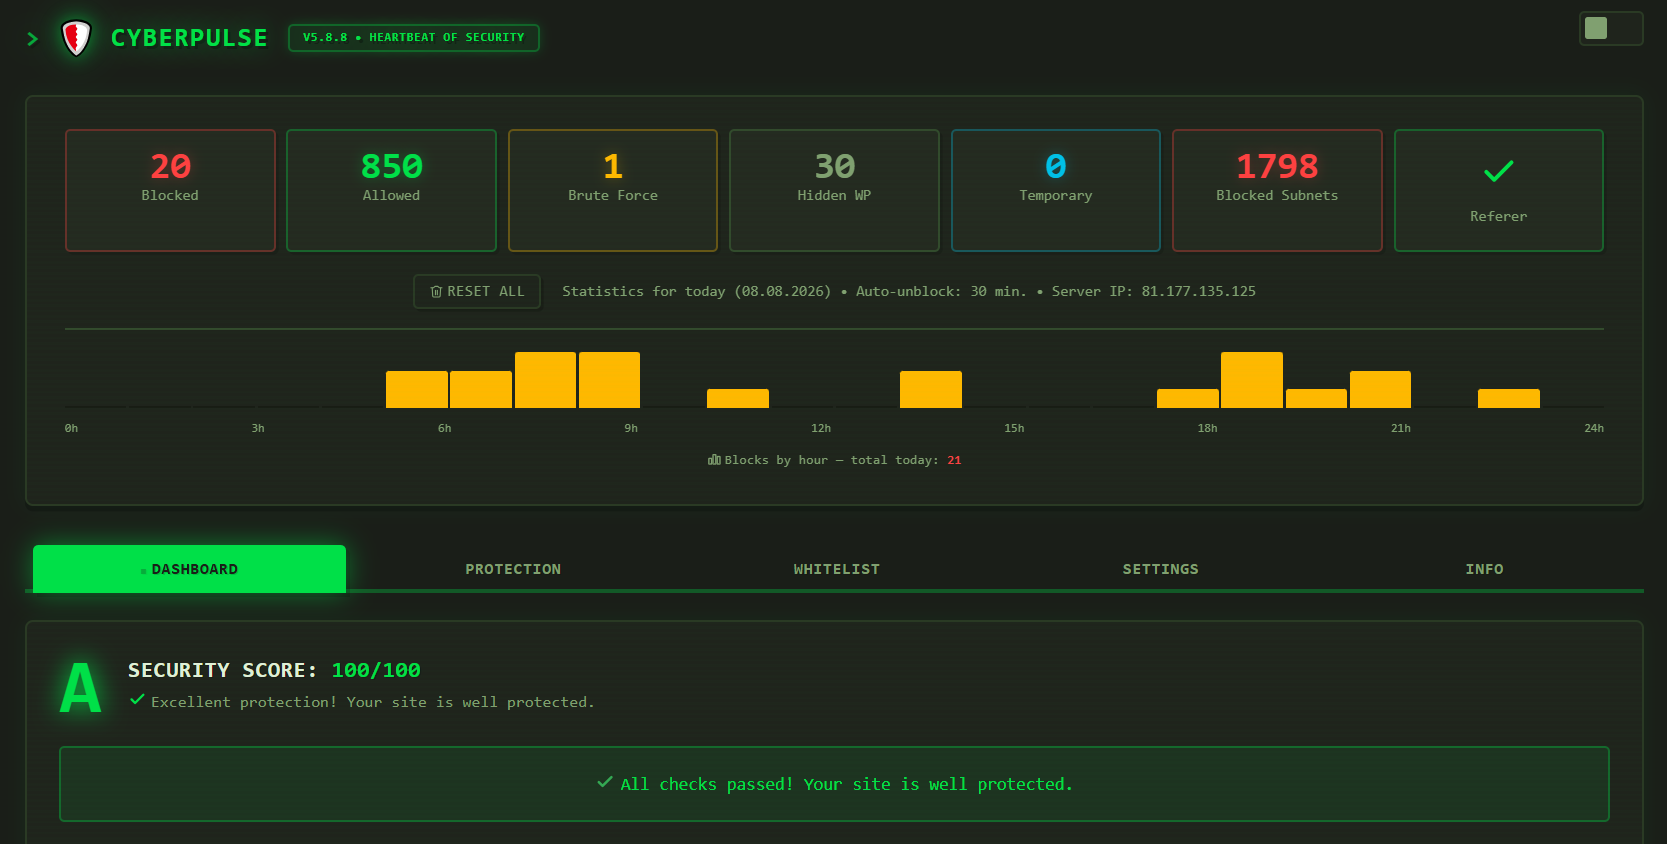
Task: Click the Auto-unblock: 30 min. text
Action: [941, 291]
